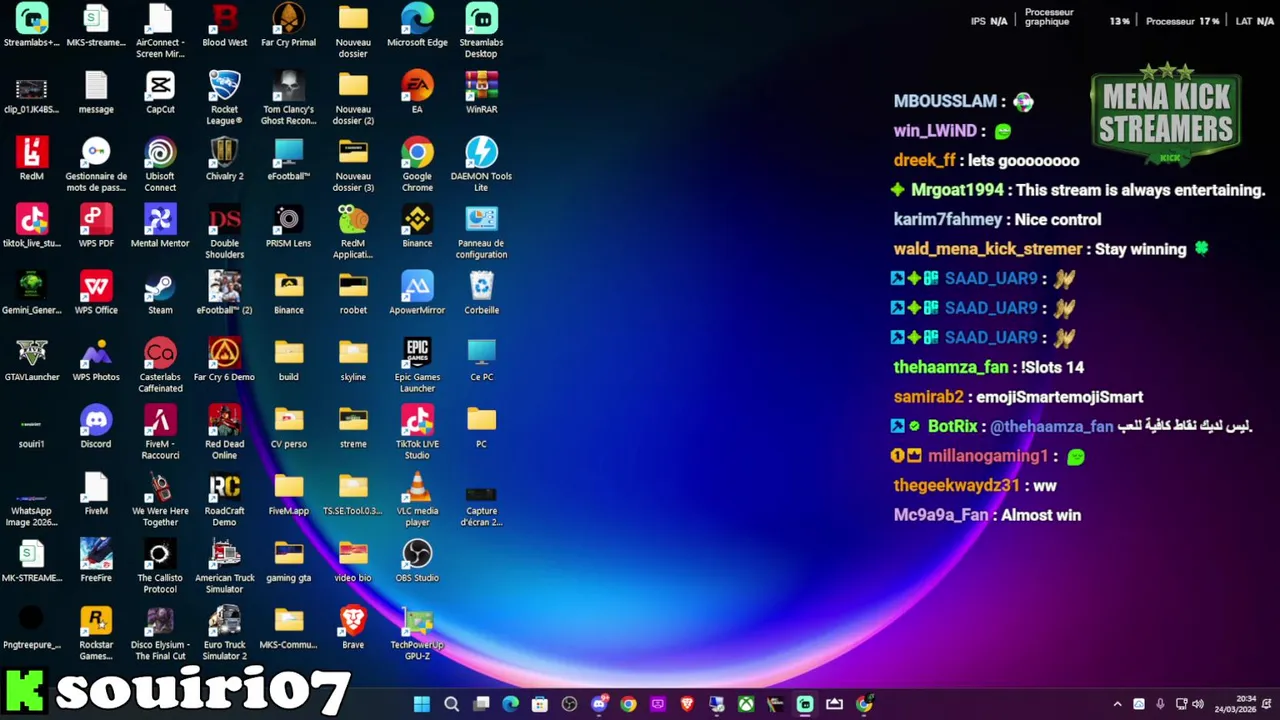Open We Were Here Together
1280x720 pixels.
[160, 500]
